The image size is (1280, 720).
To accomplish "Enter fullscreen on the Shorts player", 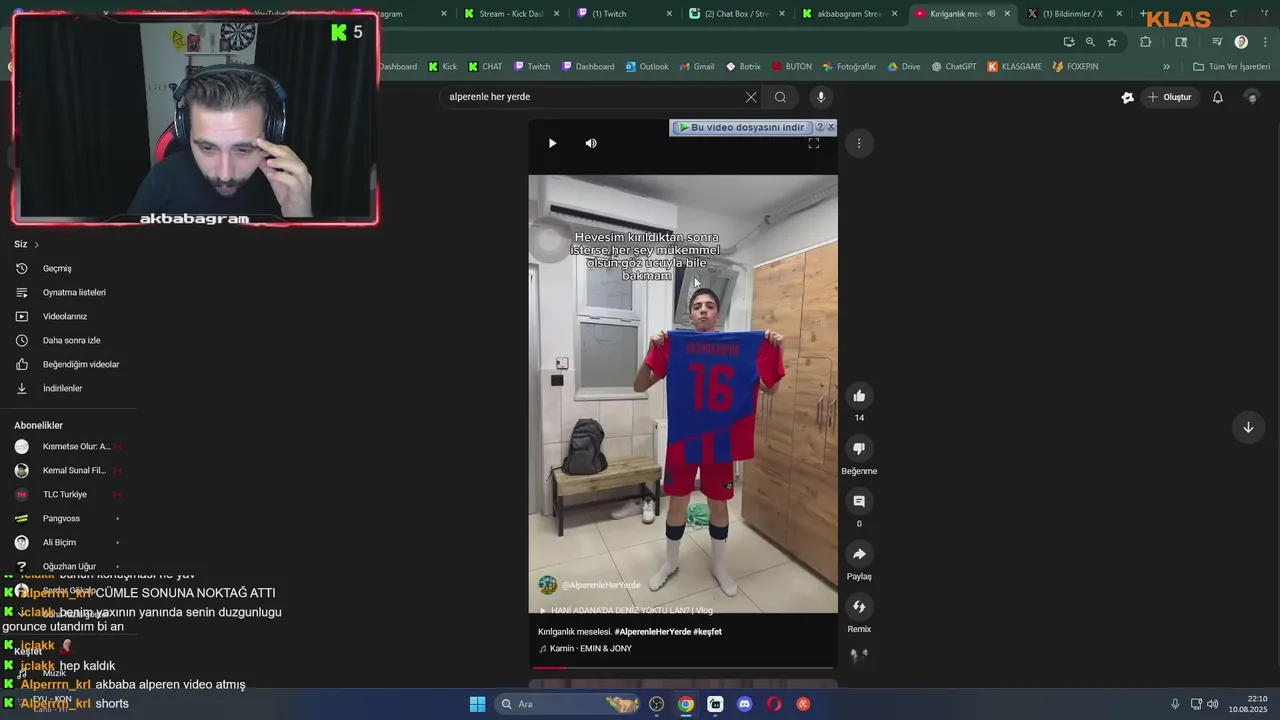I will click(814, 143).
